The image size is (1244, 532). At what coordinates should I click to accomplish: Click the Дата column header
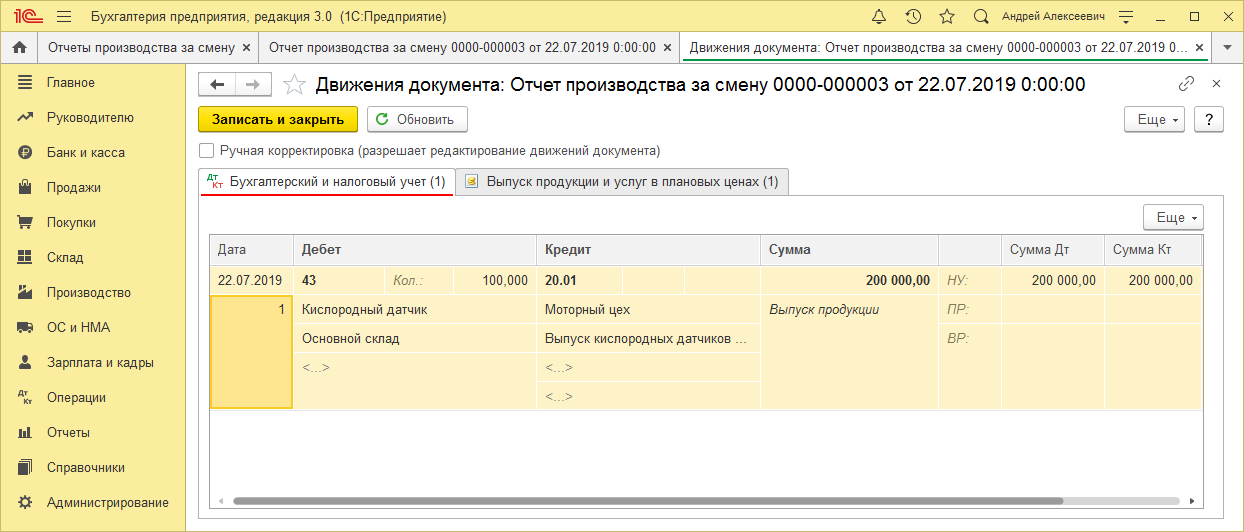point(251,249)
